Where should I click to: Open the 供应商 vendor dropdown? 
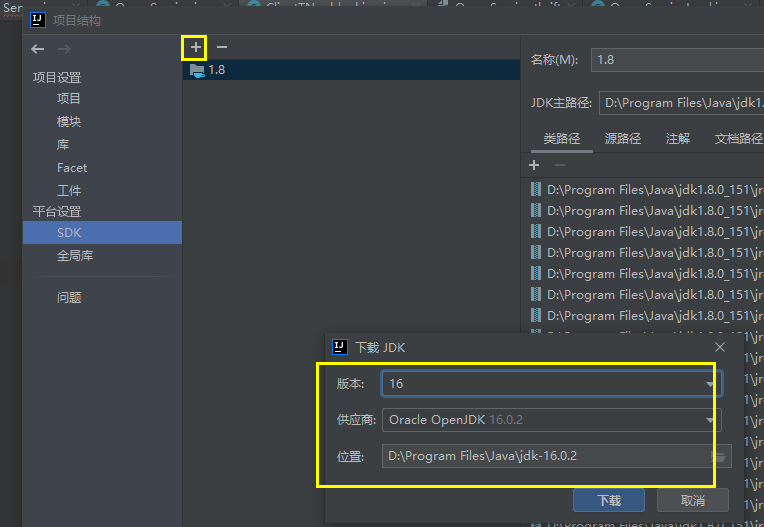point(551,420)
